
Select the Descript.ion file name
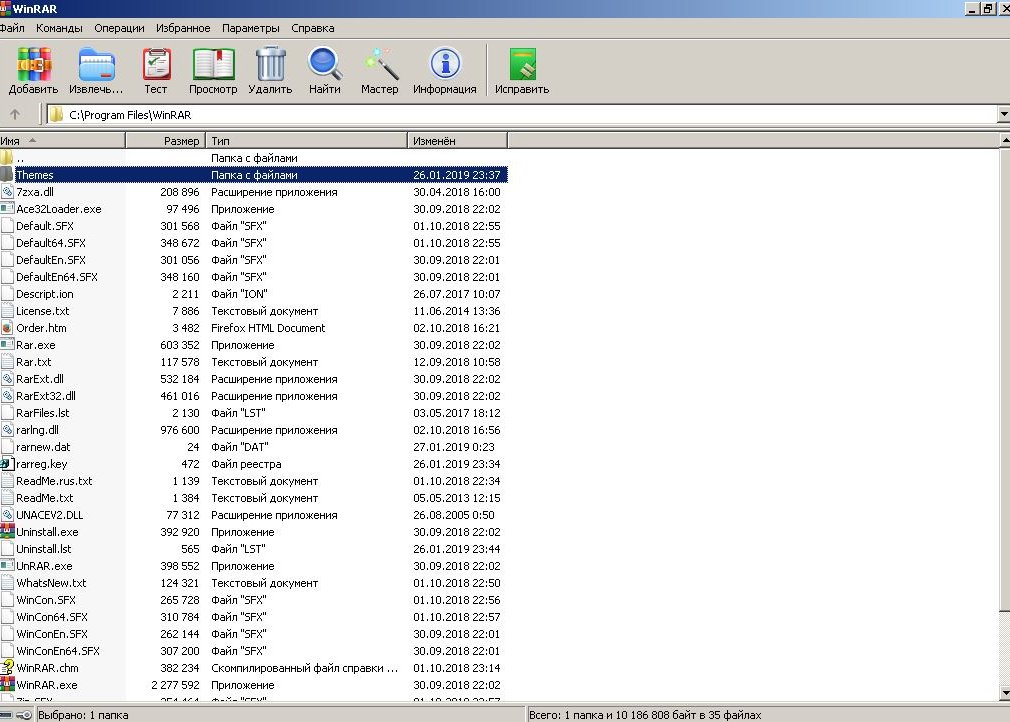[x=44, y=294]
